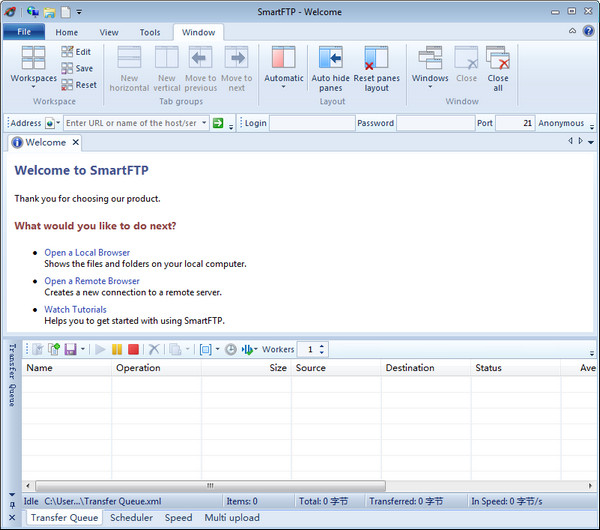The image size is (600, 530).
Task: Open the Automatic layout dropdown
Action: tap(284, 68)
